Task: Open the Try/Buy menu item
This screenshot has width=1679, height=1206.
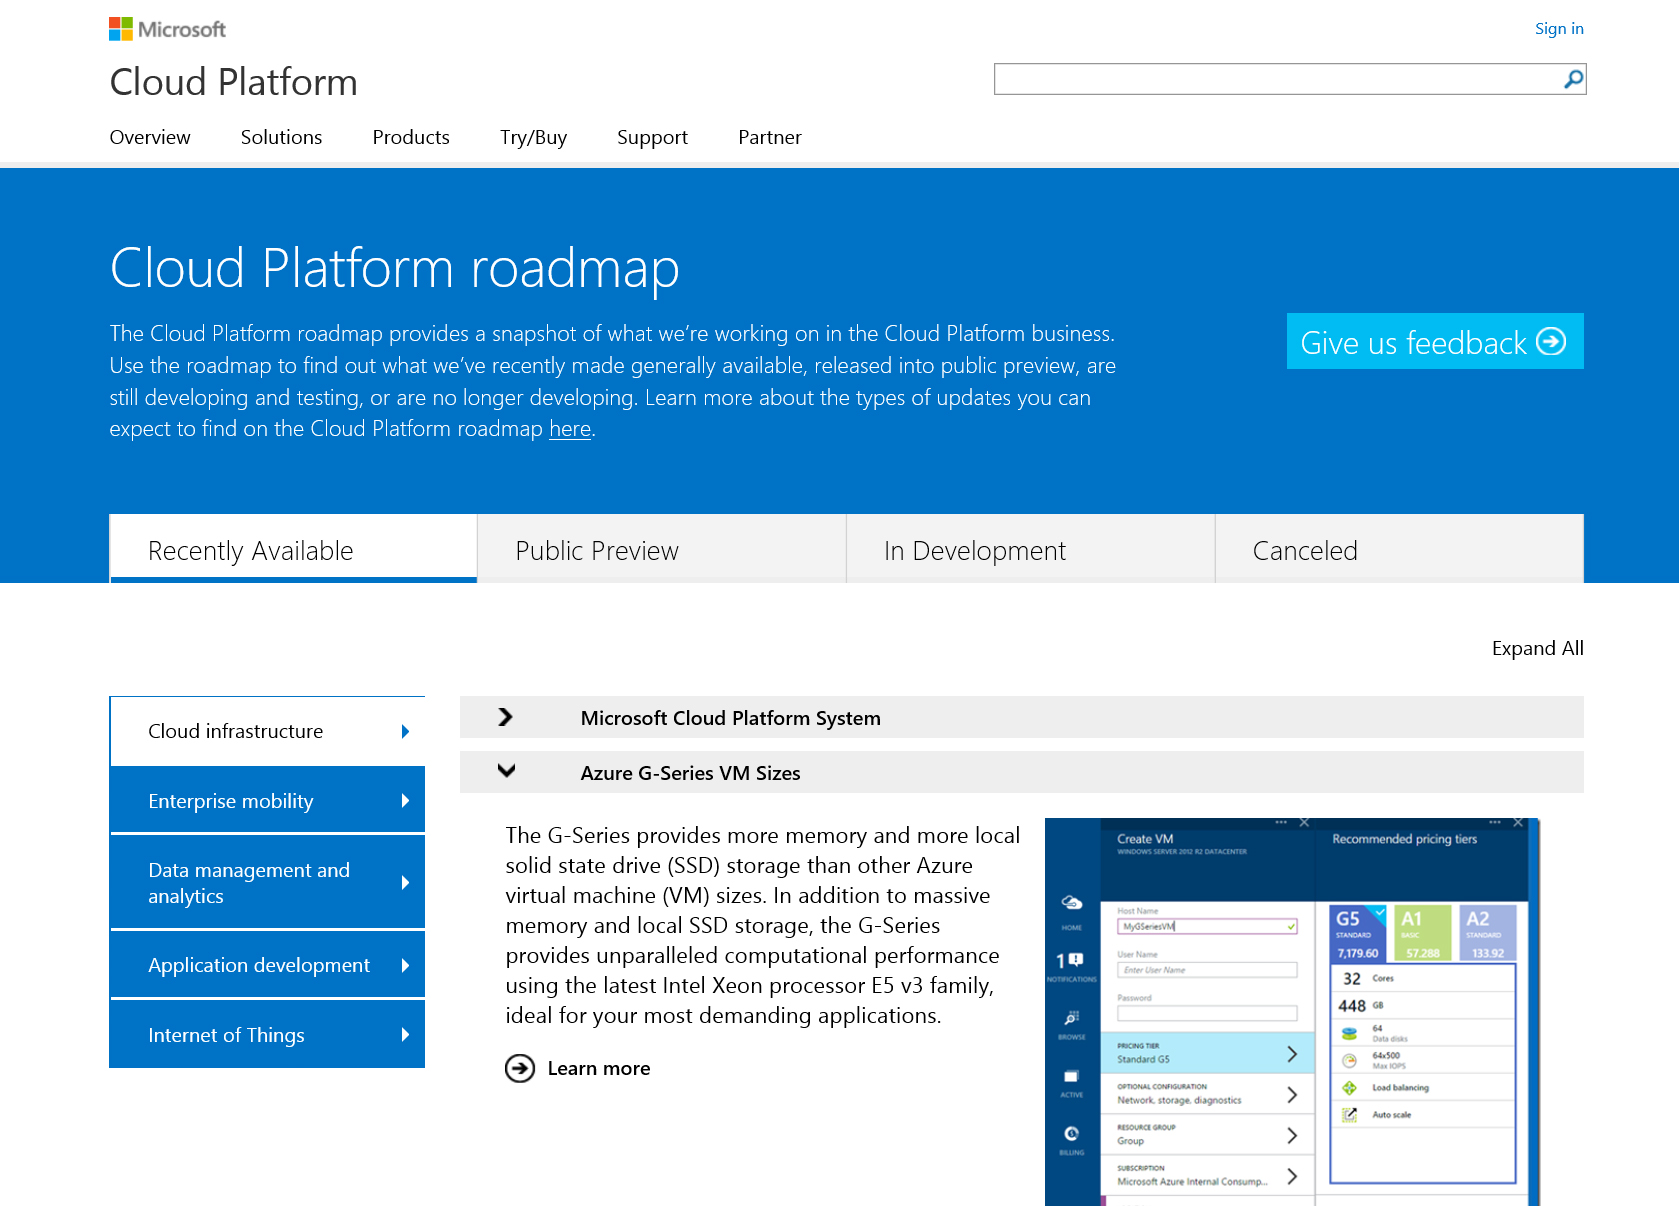Action: (533, 137)
